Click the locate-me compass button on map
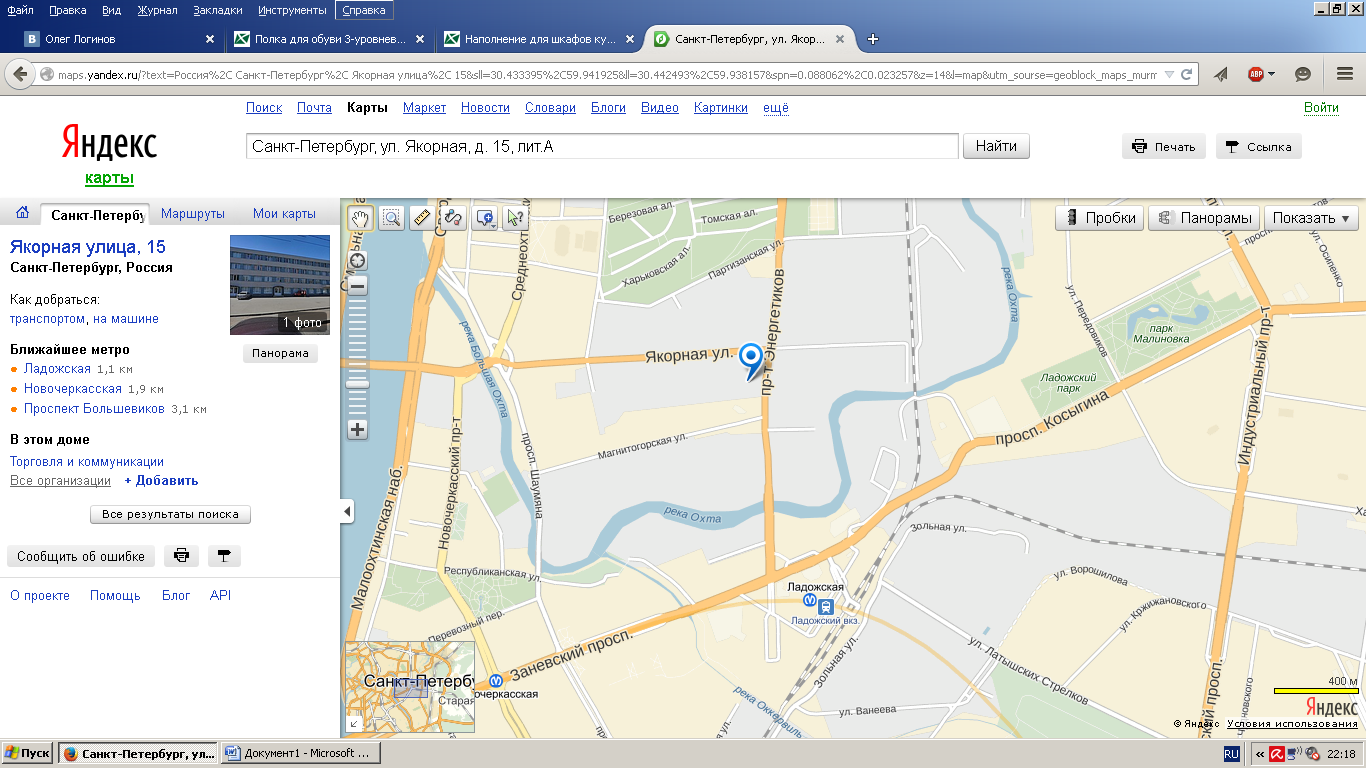This screenshot has width=1366, height=768. tap(357, 261)
